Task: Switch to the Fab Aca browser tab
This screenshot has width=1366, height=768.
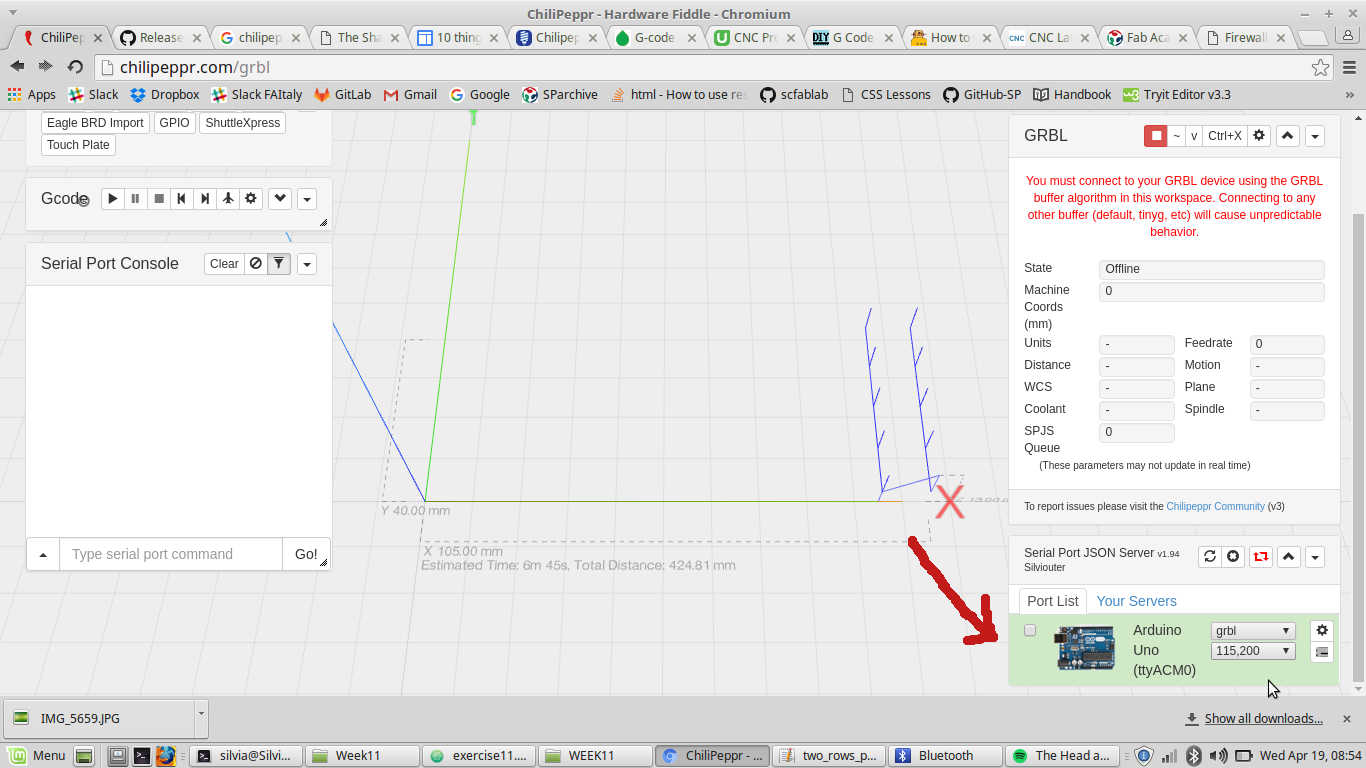Action: pyautogui.click(x=1145, y=38)
